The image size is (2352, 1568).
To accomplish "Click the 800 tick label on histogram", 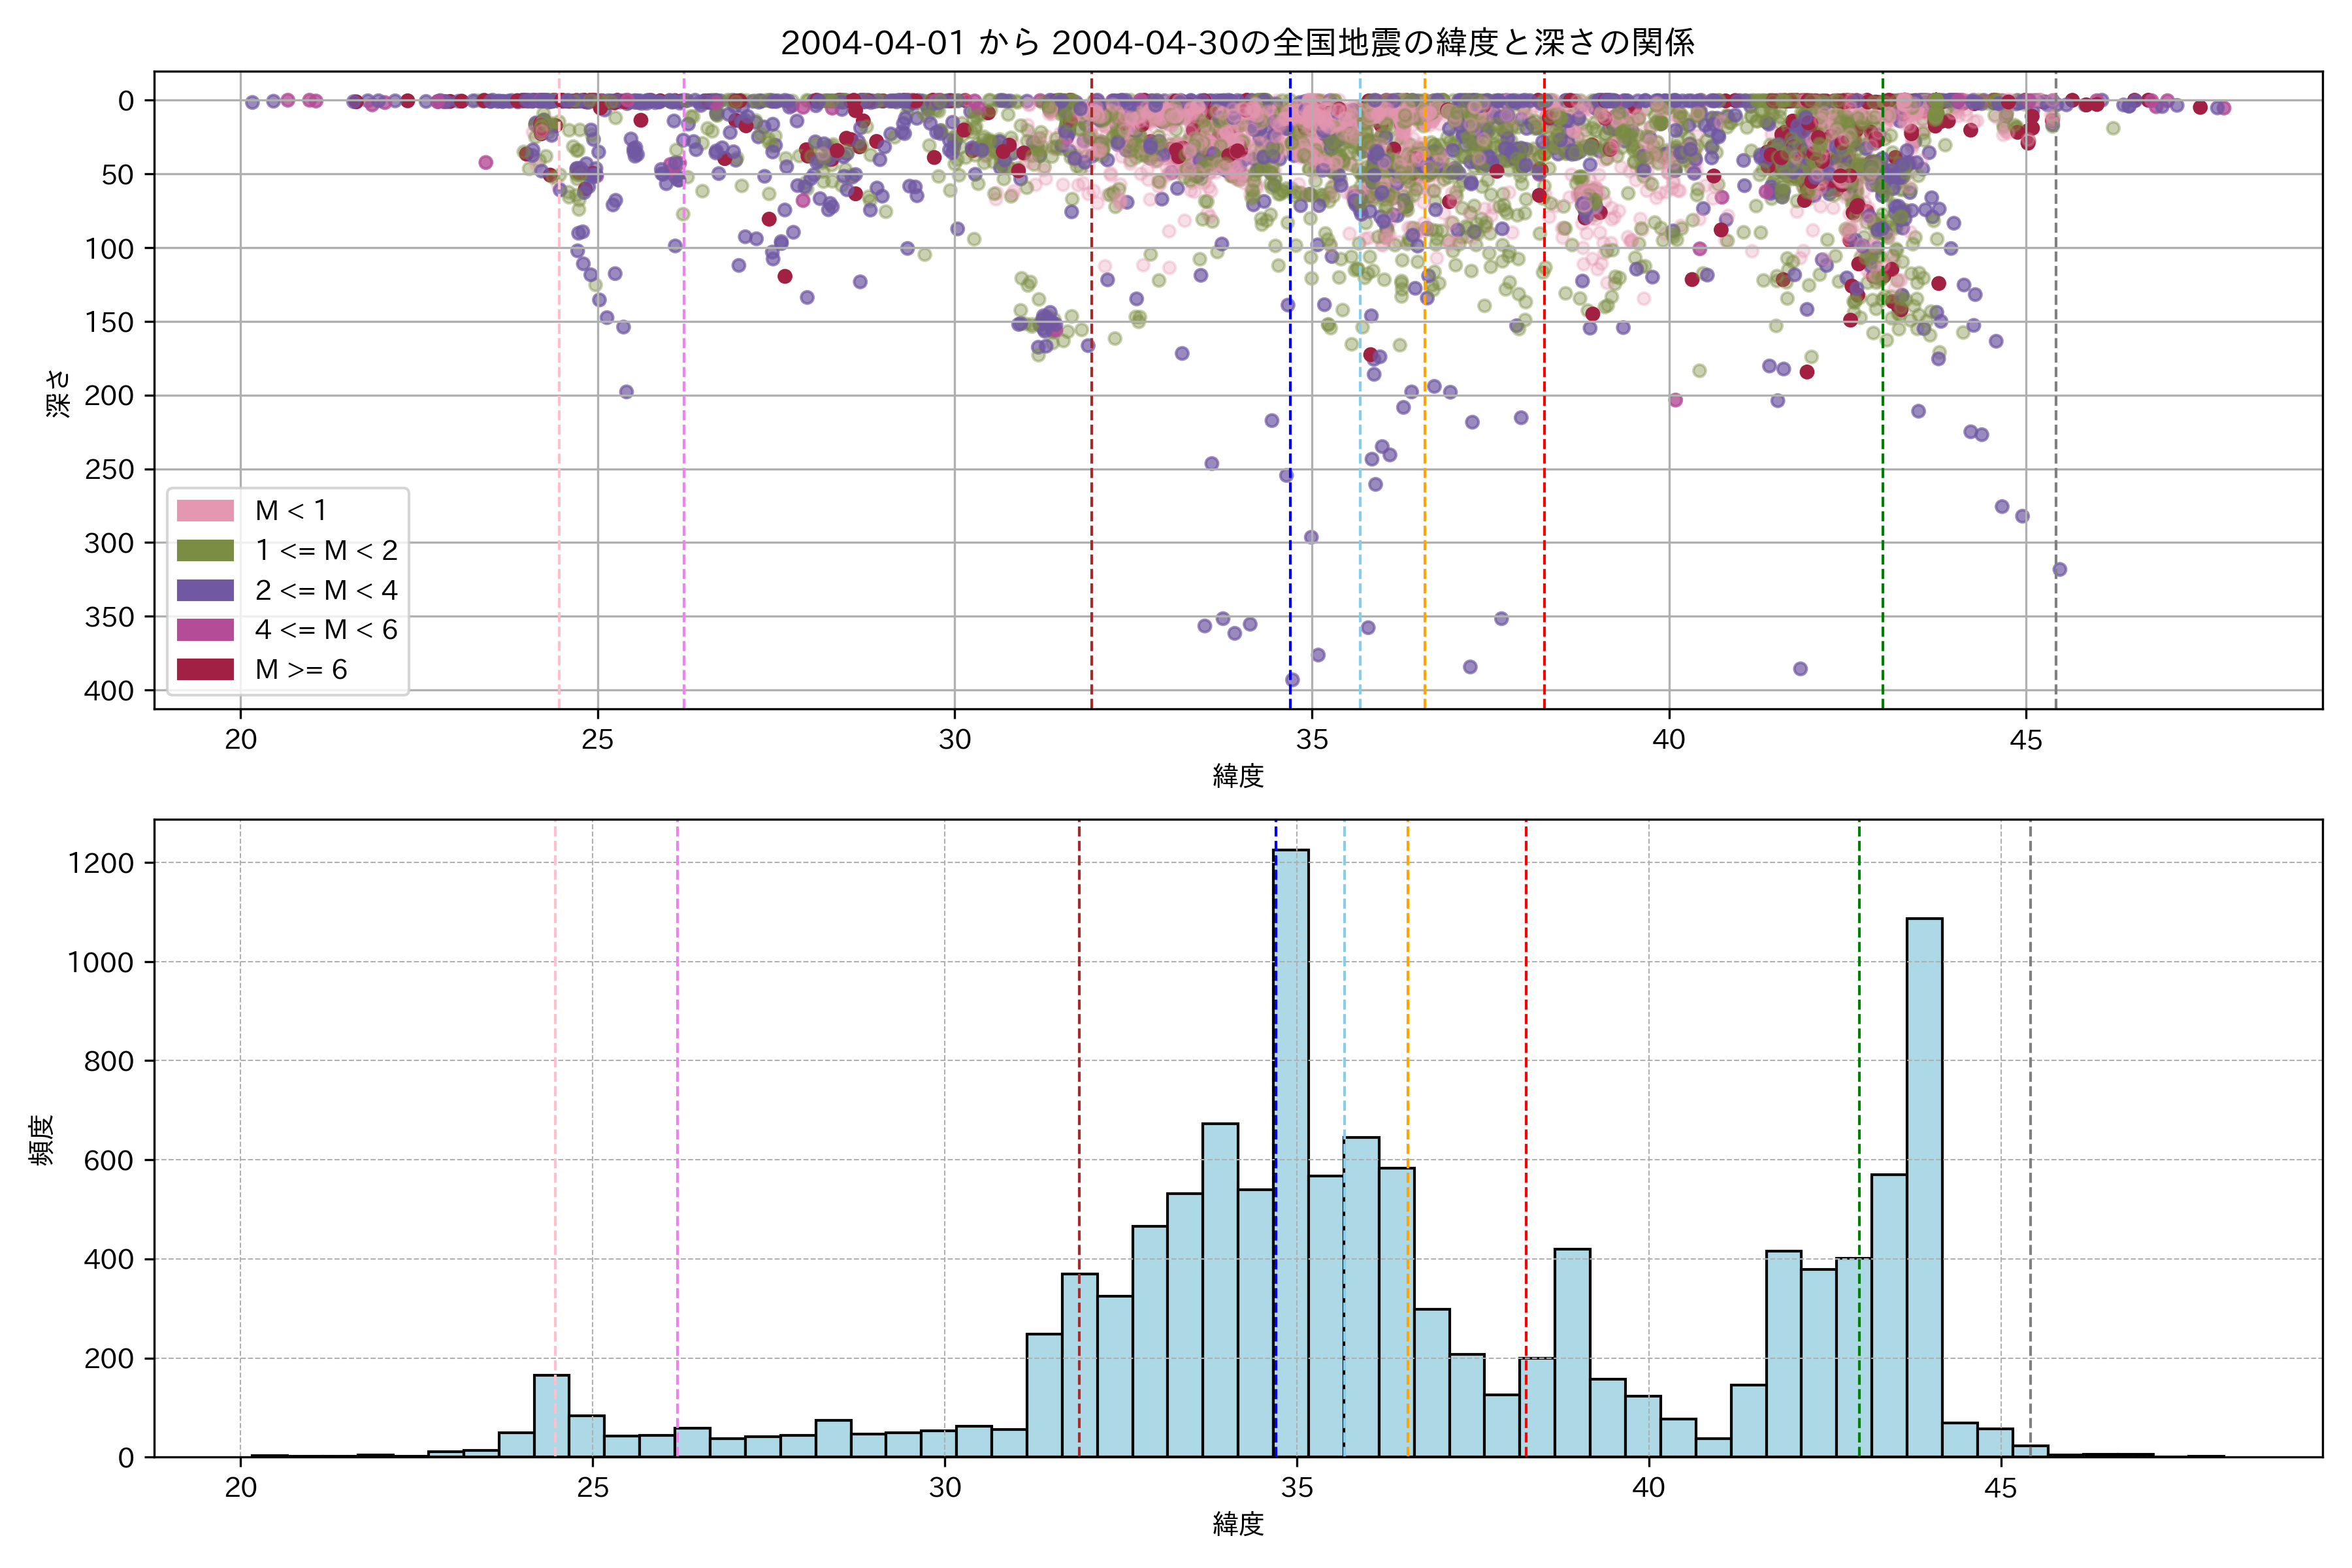I will click(x=108, y=1061).
